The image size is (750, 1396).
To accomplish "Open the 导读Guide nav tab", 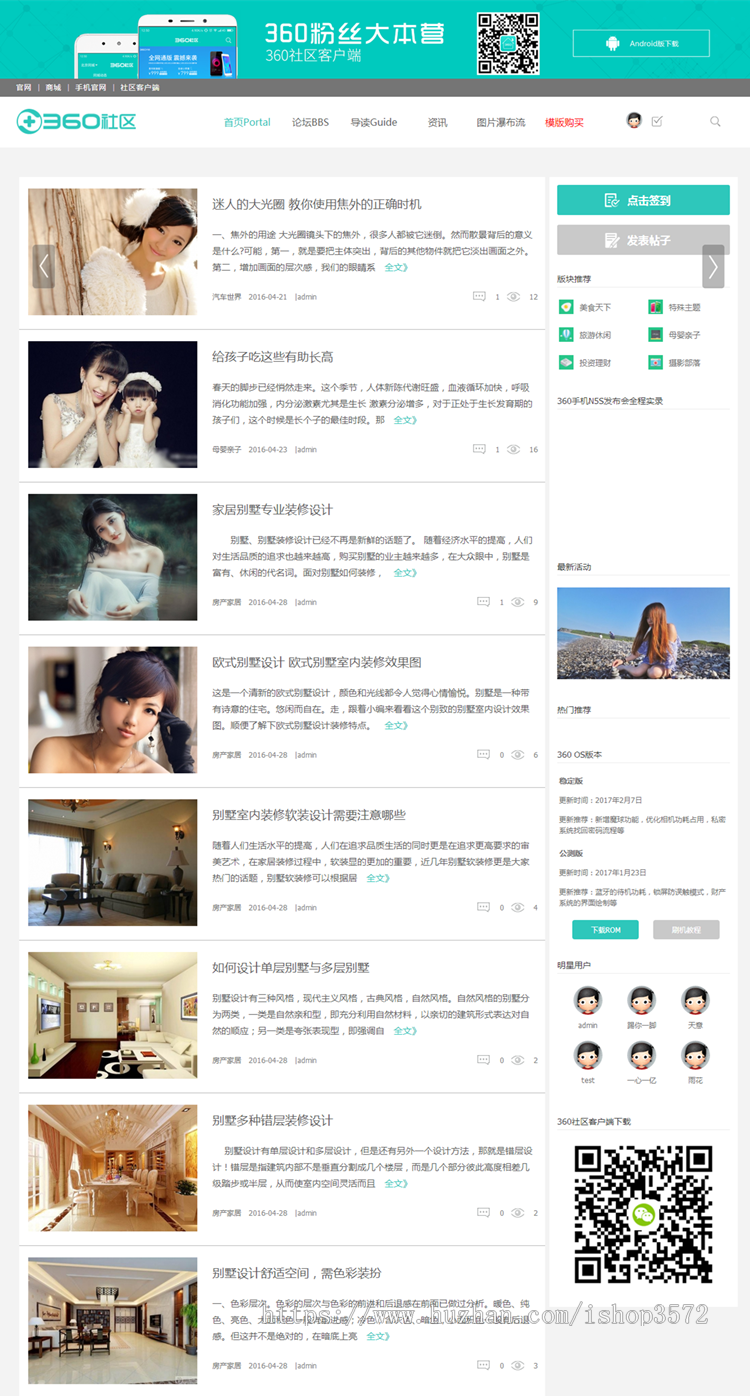I will tap(374, 122).
